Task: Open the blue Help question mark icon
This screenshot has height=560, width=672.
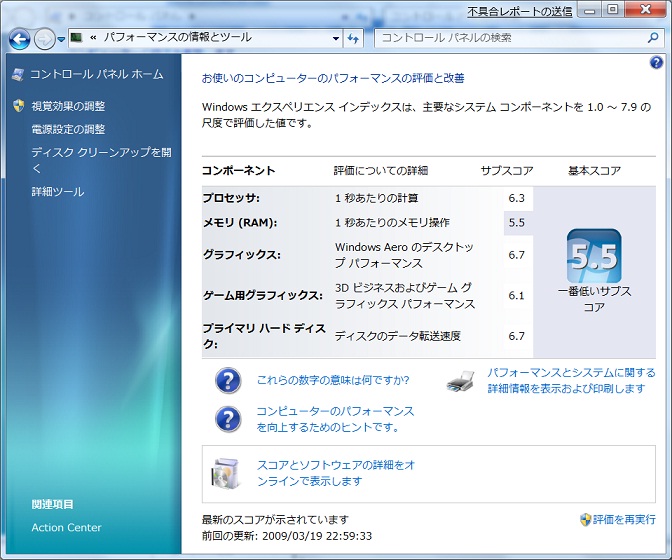Action: [656, 62]
